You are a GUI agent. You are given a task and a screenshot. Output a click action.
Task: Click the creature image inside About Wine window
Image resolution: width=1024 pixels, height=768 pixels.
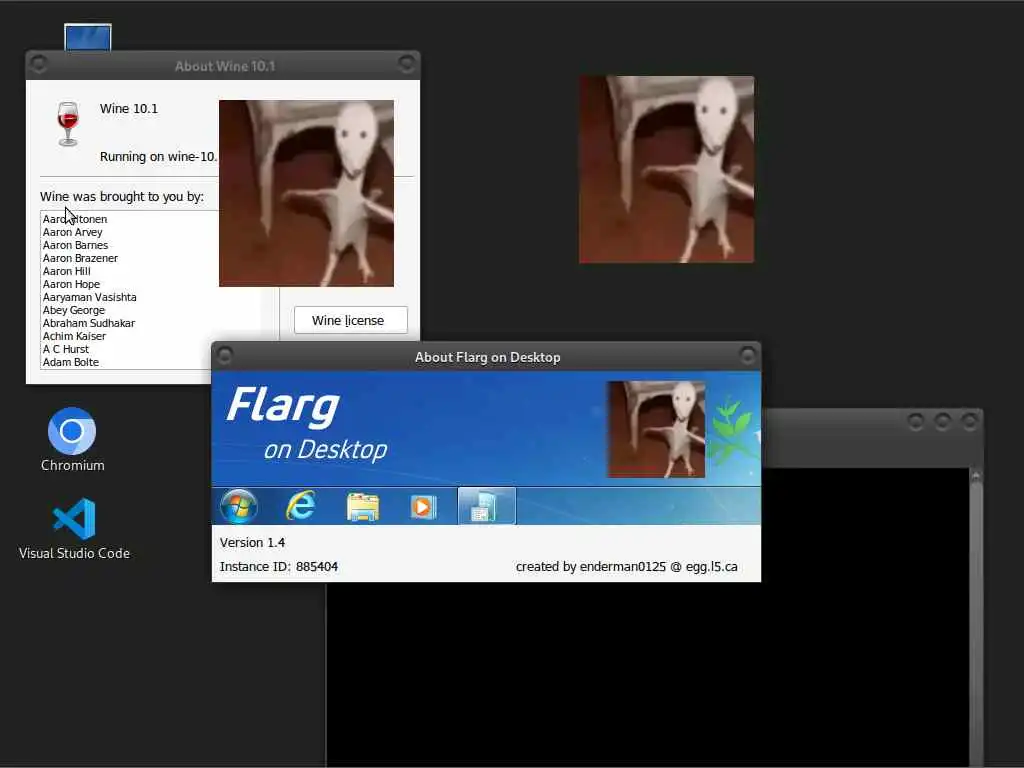[x=306, y=193]
